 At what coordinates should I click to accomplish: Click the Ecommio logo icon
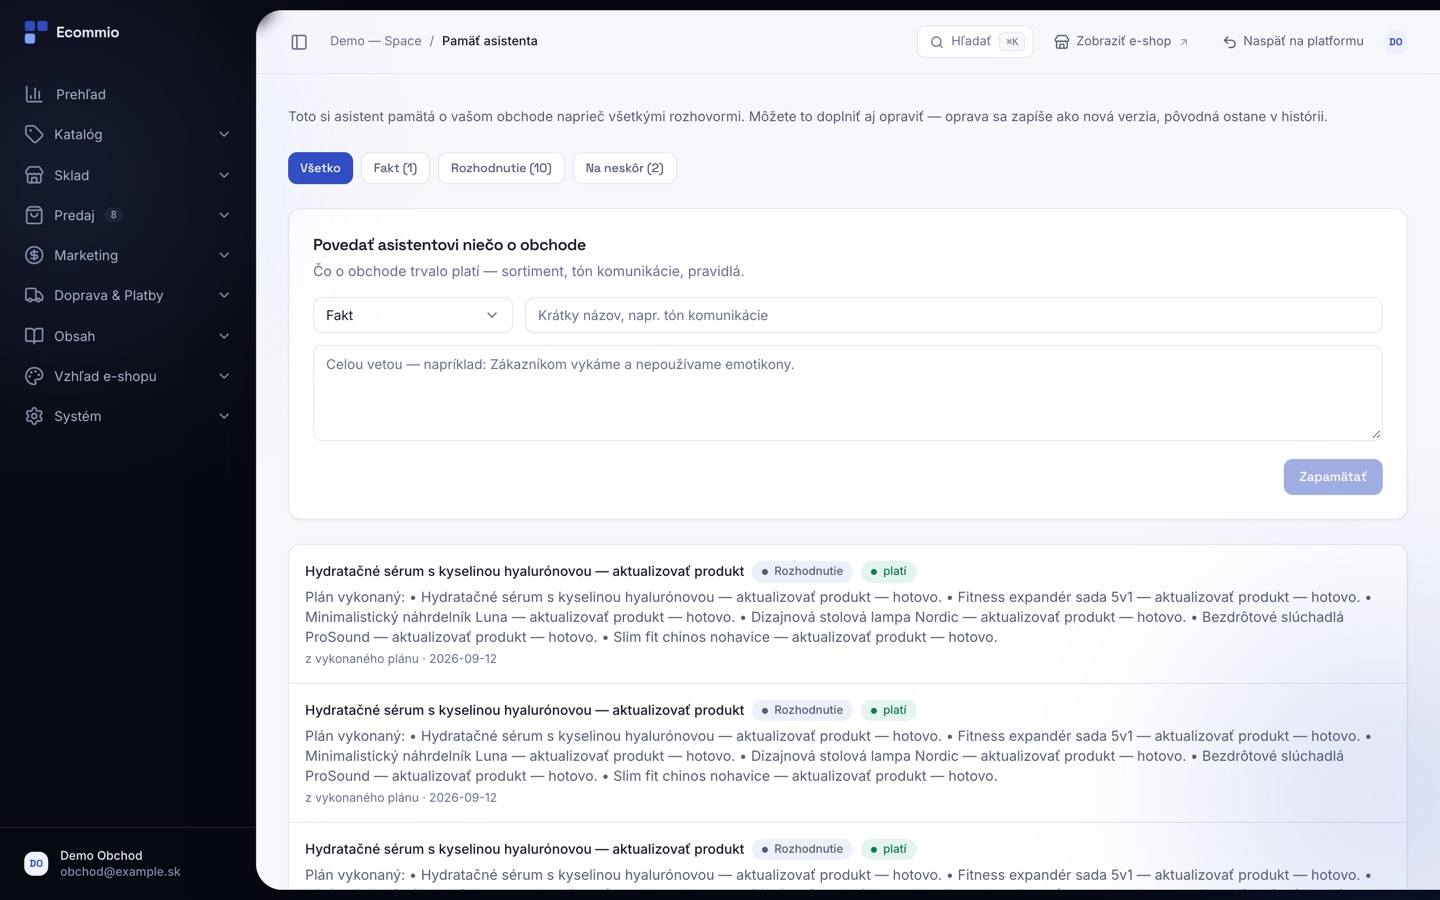coord(36,32)
